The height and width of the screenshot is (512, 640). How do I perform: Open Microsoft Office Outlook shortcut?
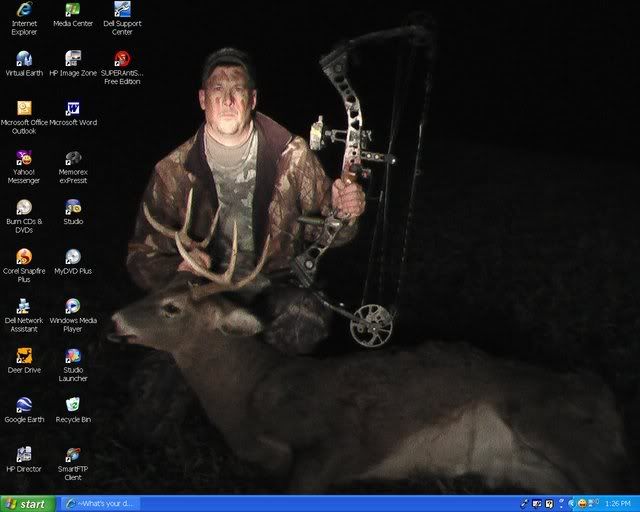pyautogui.click(x=24, y=118)
